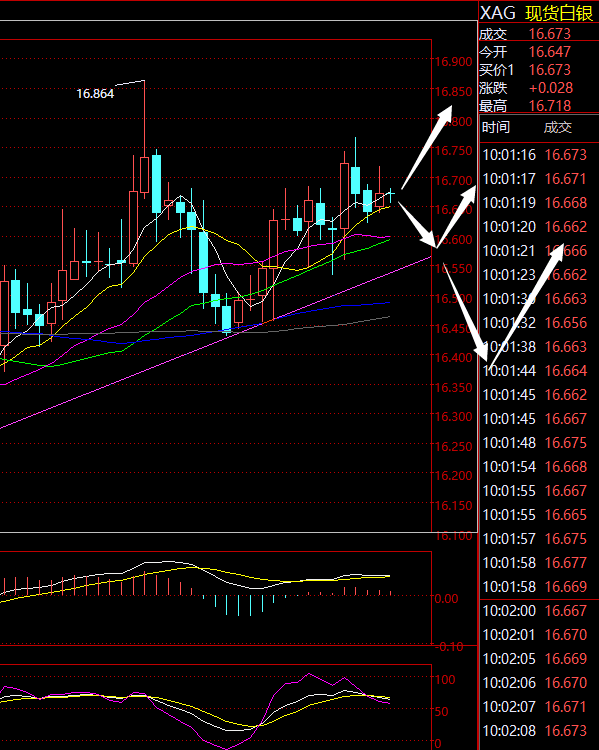Click the 10:02:01 trade at 16.670

539,635
